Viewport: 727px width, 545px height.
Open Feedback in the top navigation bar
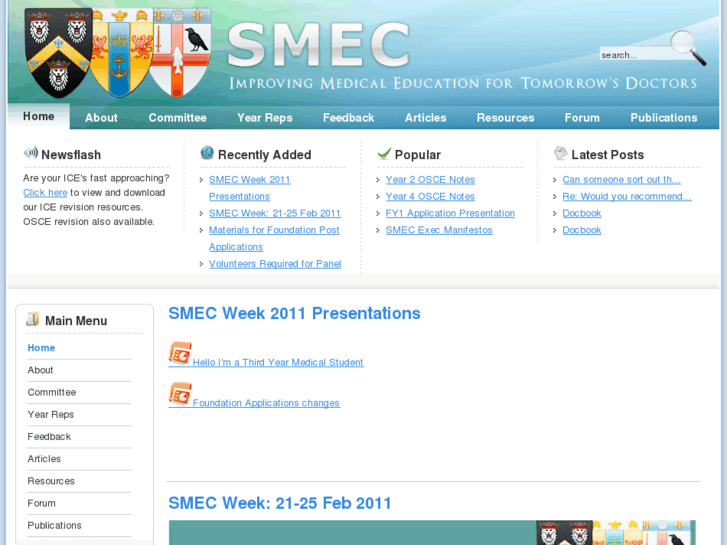[348, 118]
